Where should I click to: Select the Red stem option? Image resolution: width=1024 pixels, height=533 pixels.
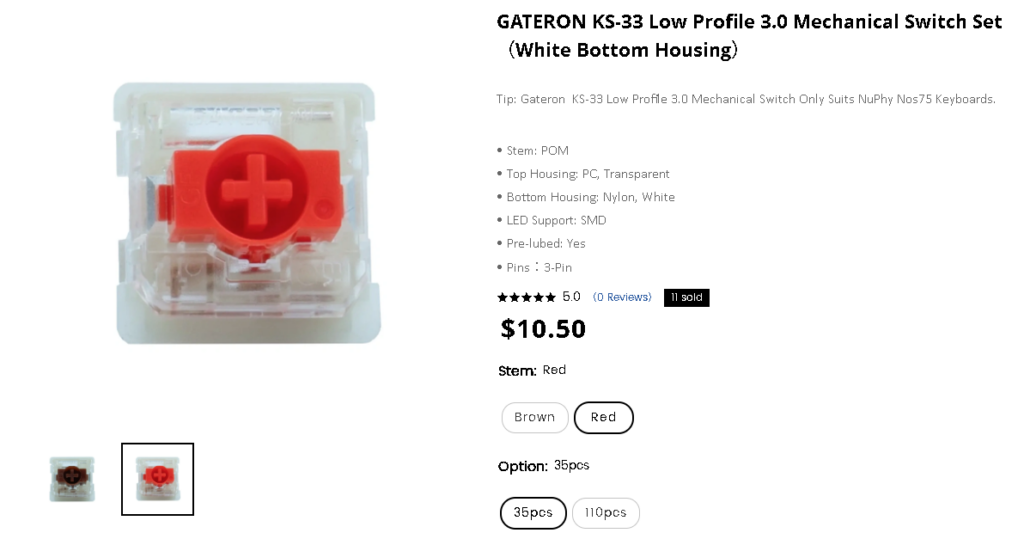point(603,417)
